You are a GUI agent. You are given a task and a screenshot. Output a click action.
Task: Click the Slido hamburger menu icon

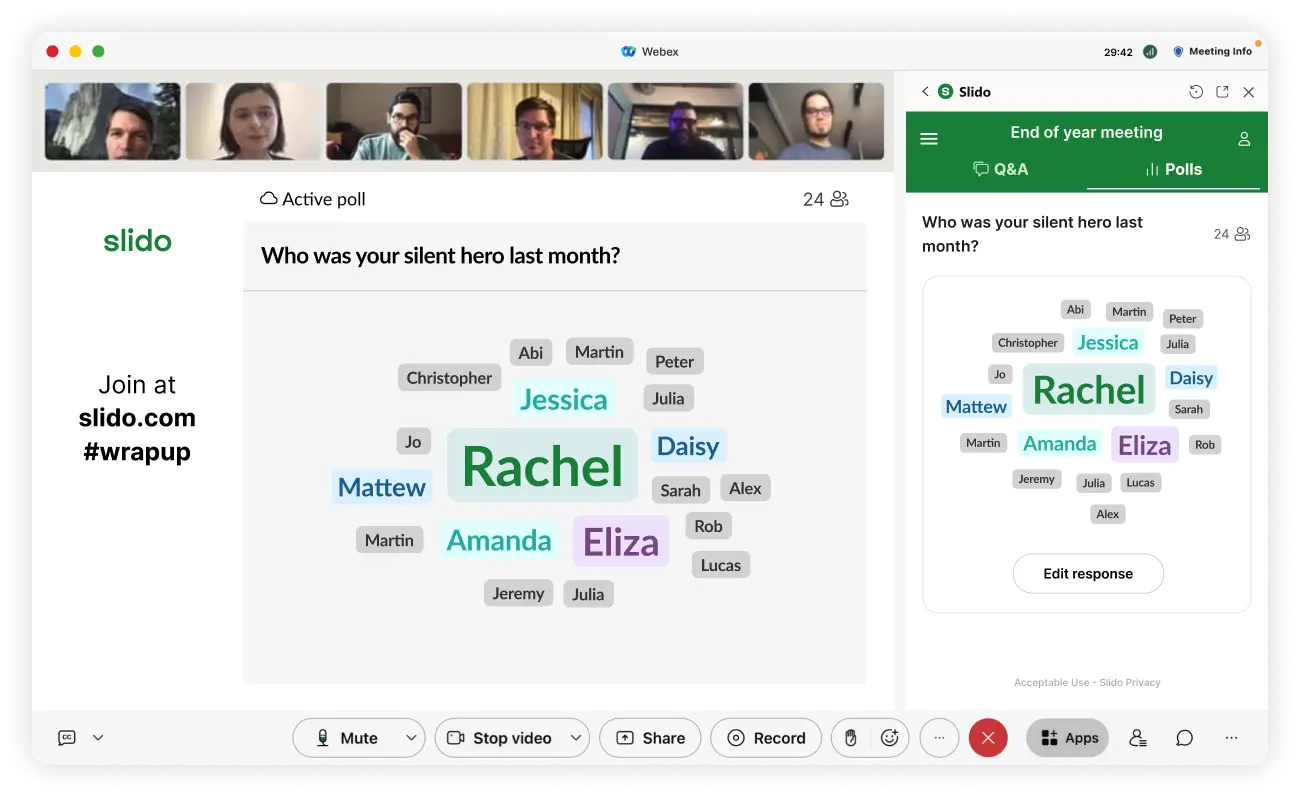tap(929, 139)
